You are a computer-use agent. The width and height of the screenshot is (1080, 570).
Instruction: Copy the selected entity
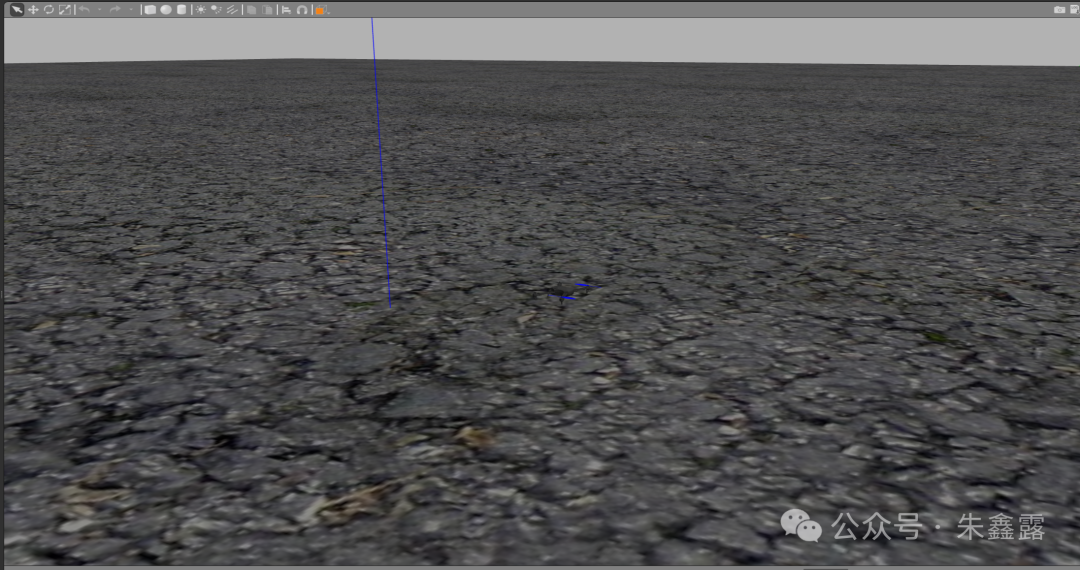point(251,10)
